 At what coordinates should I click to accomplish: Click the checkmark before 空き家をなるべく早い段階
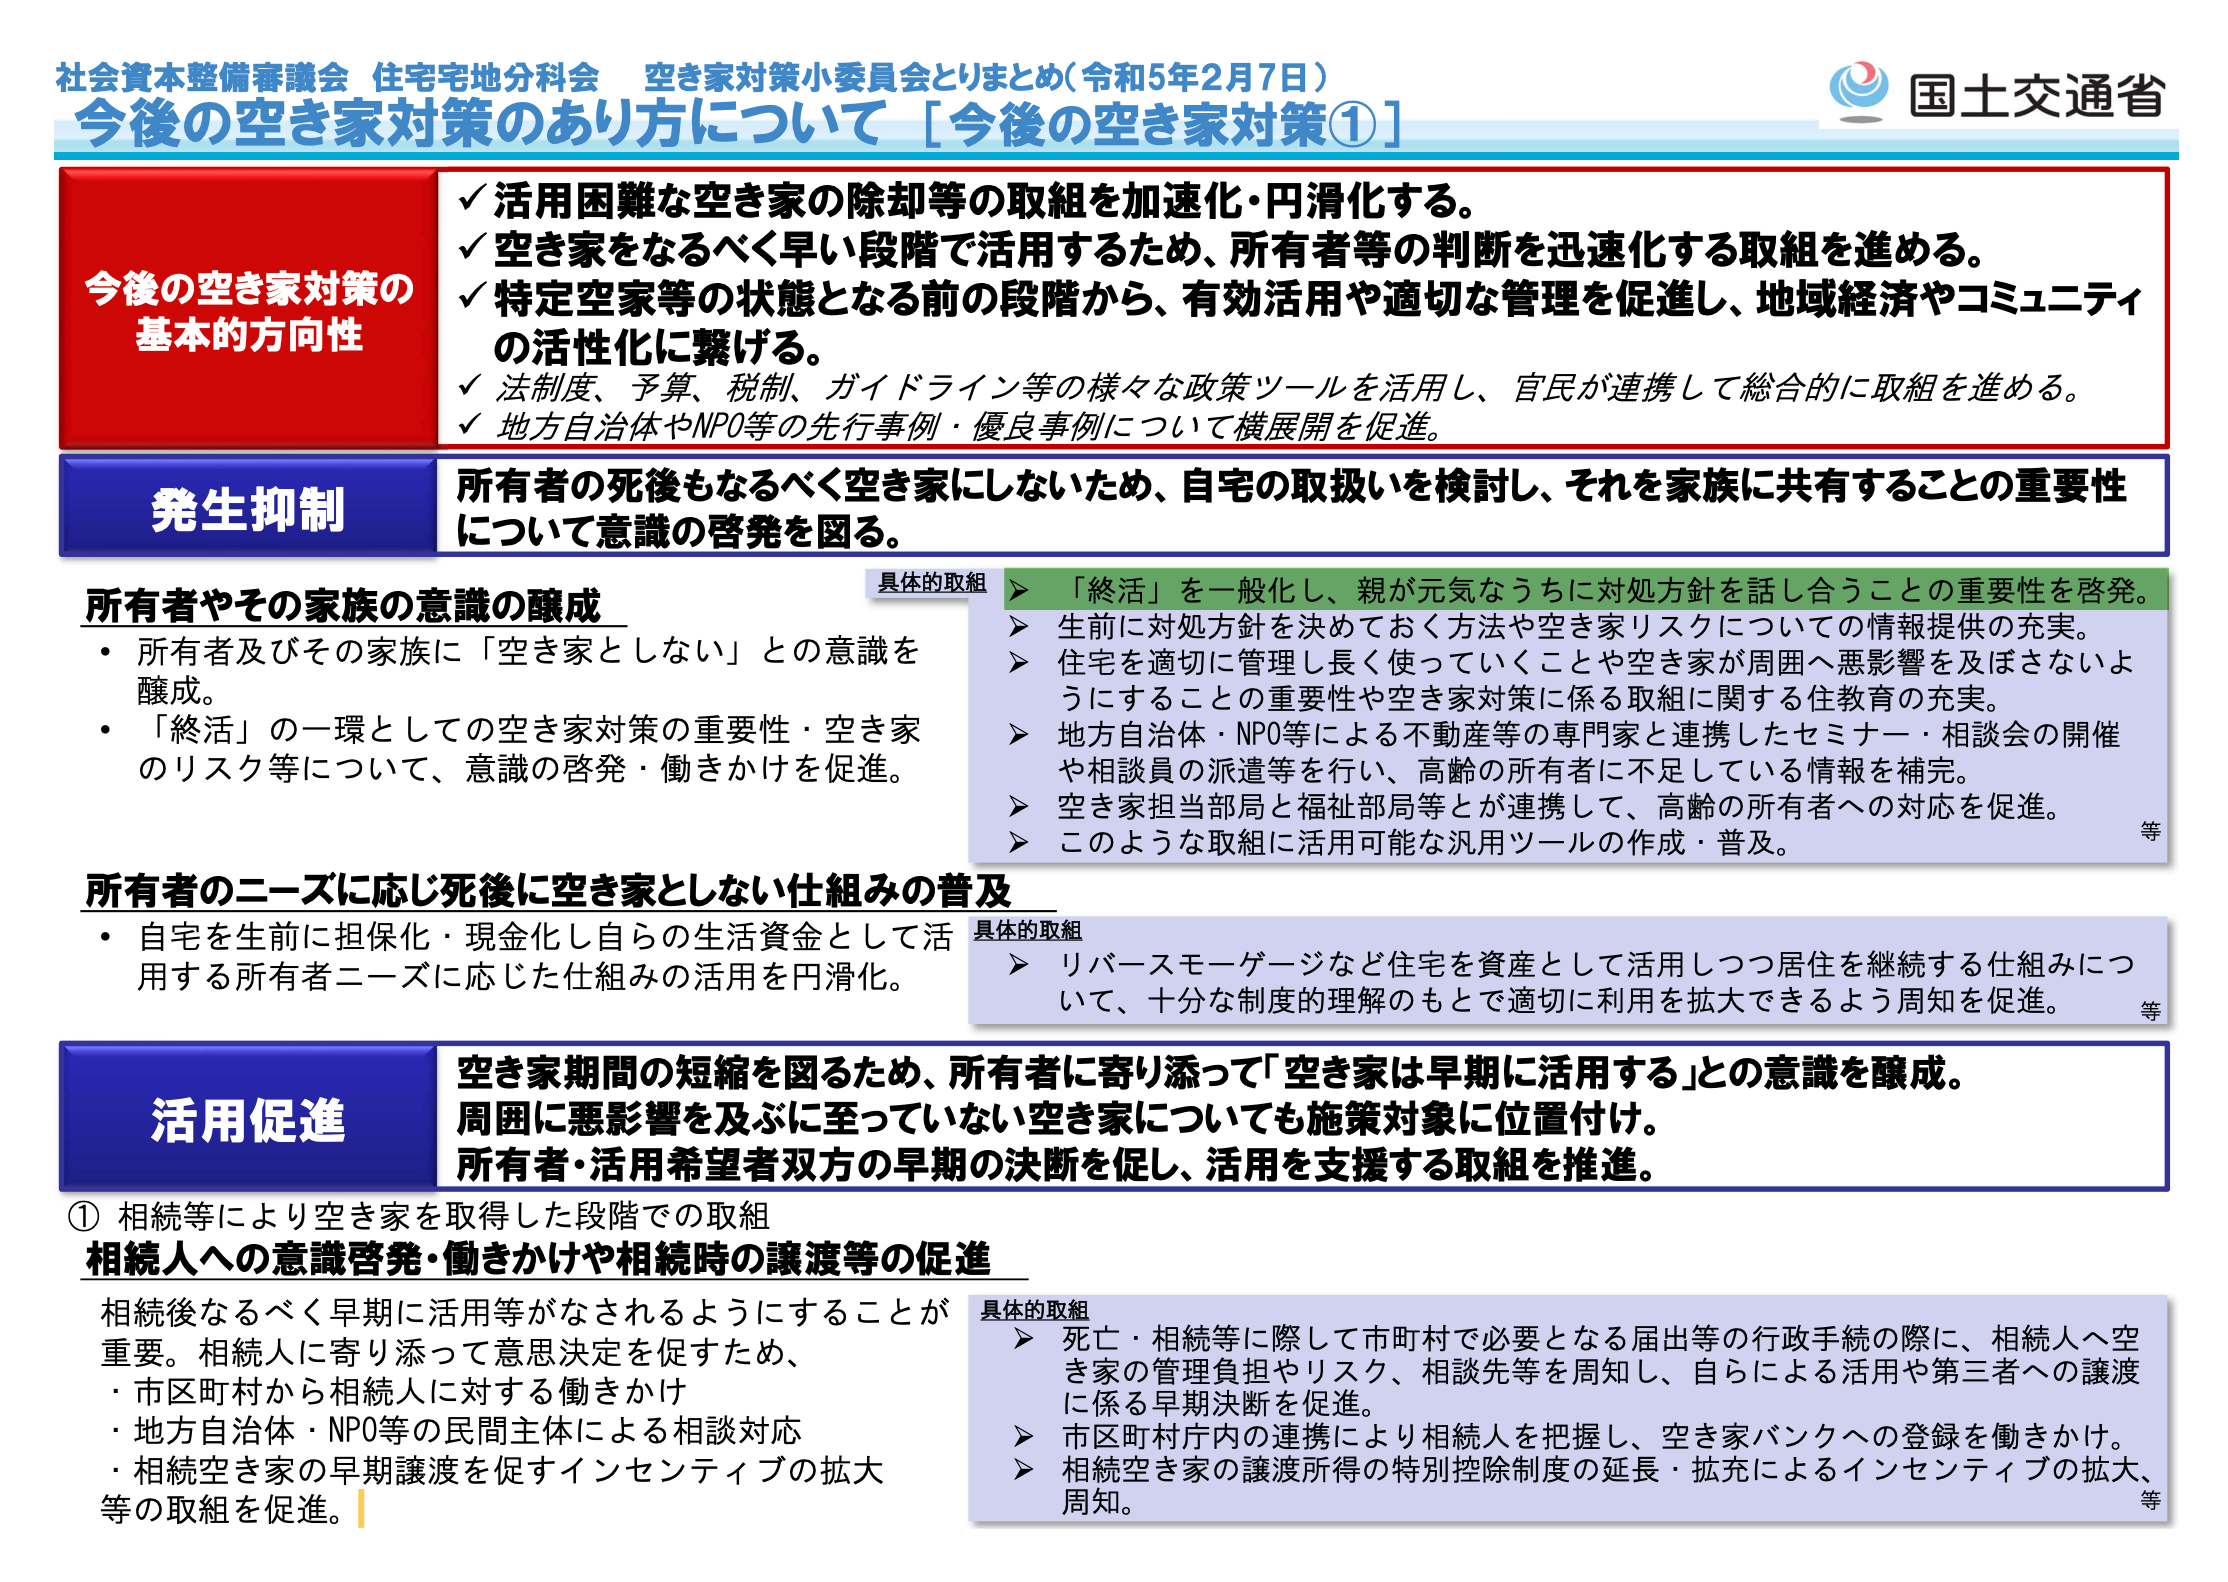tap(471, 247)
